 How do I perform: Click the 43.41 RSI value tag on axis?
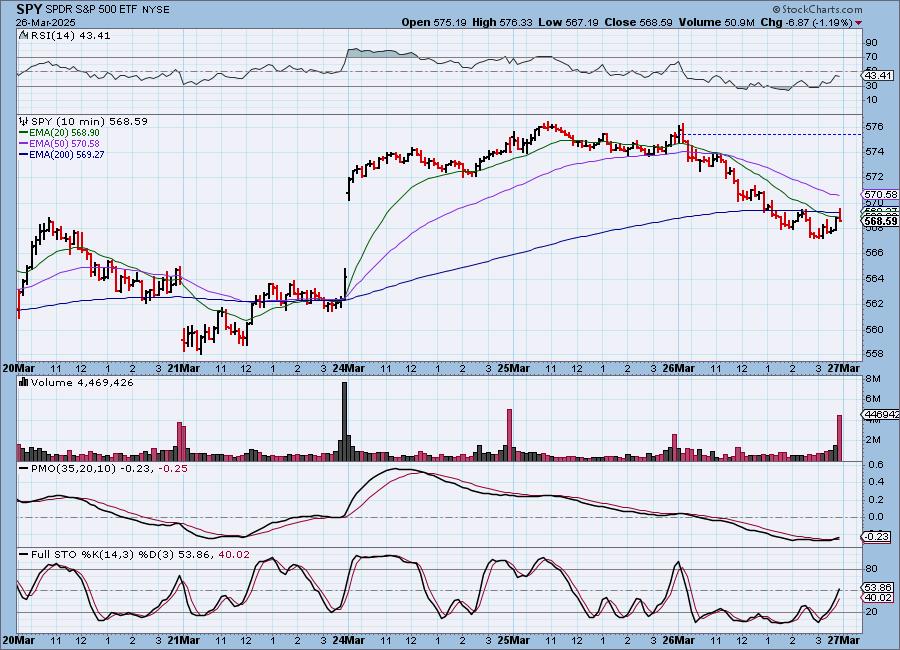878,76
